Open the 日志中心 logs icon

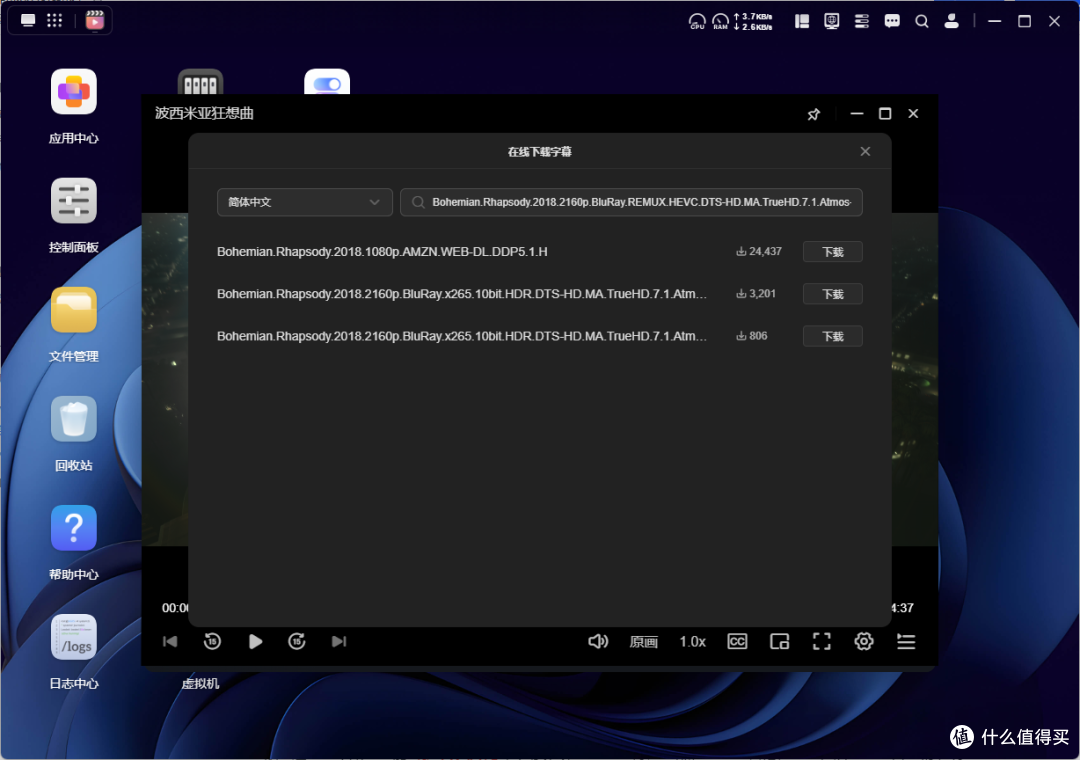74,637
